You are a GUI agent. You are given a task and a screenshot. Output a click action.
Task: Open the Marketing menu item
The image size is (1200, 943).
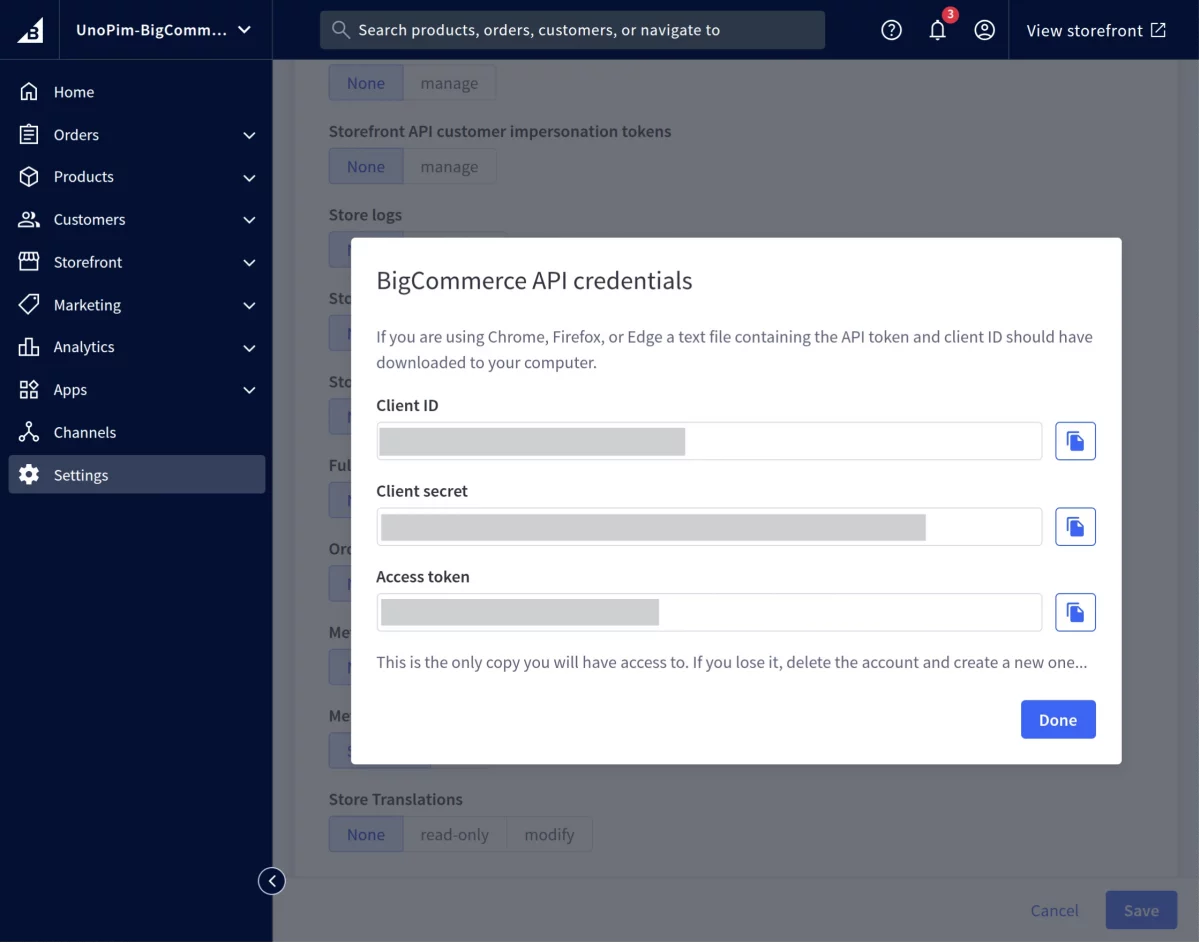(87, 304)
